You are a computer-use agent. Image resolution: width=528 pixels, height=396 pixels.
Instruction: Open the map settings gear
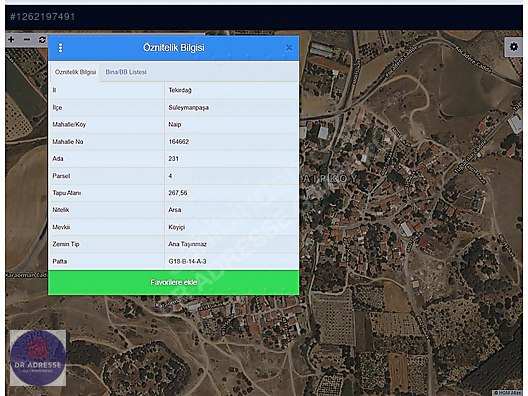coord(514,47)
